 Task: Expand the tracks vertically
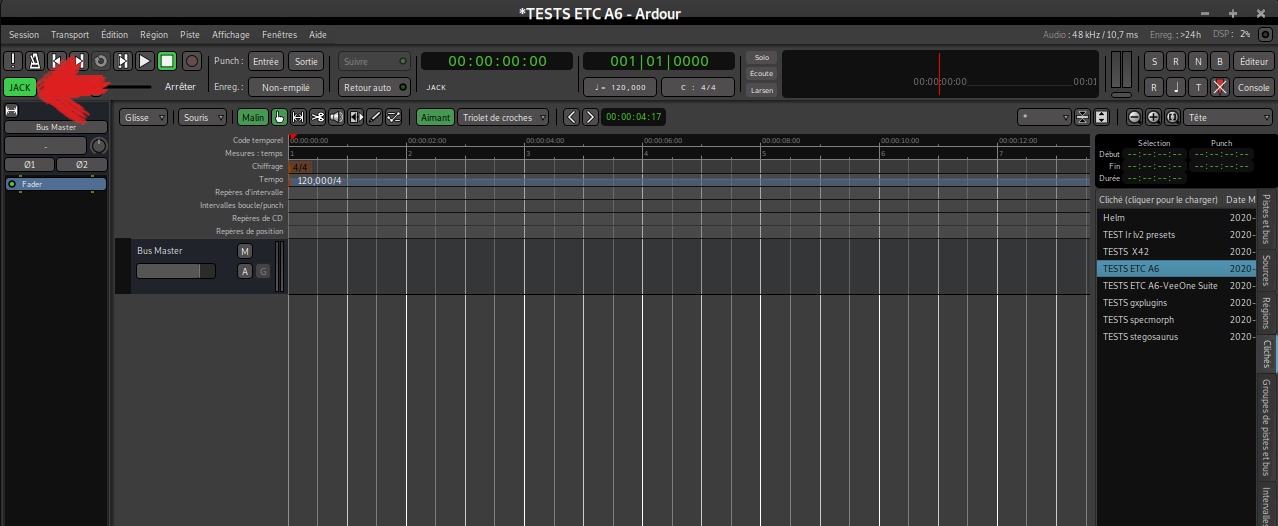pyautogui.click(x=1101, y=117)
